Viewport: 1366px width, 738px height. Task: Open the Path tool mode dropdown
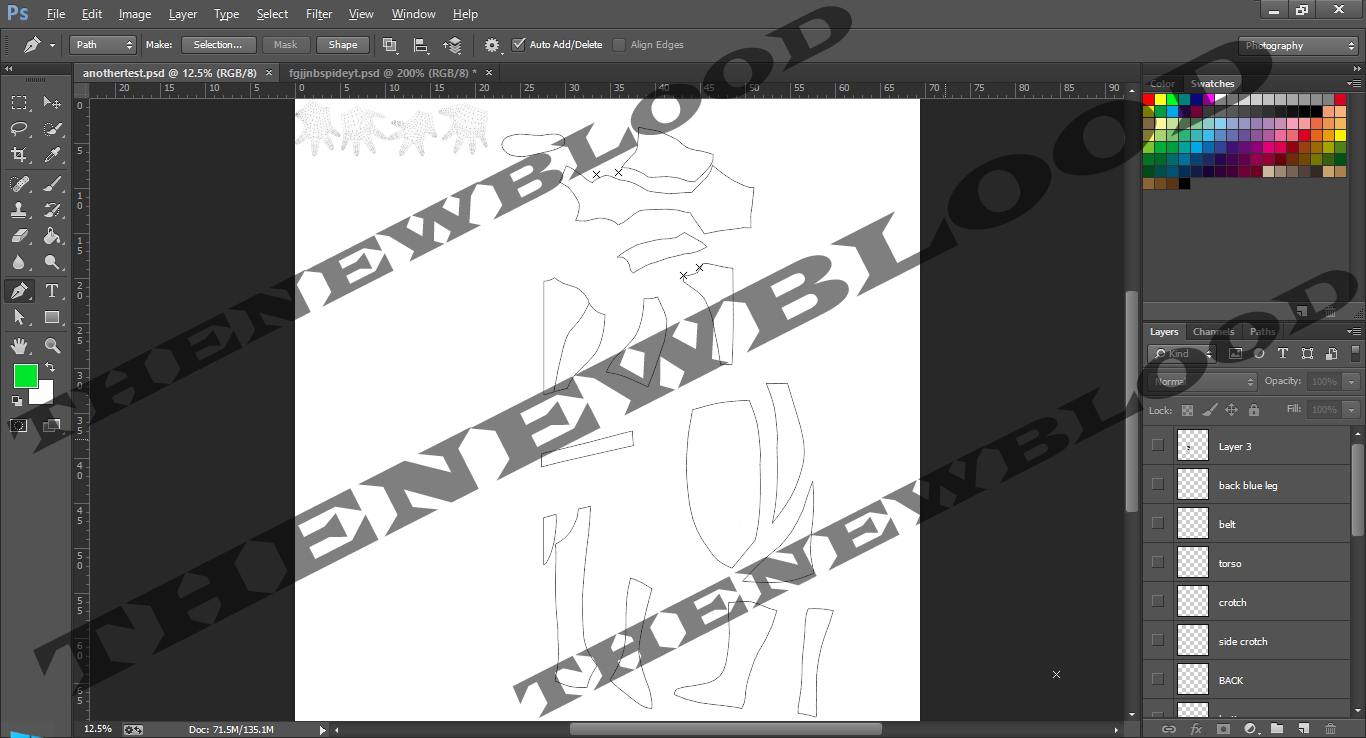pos(103,45)
